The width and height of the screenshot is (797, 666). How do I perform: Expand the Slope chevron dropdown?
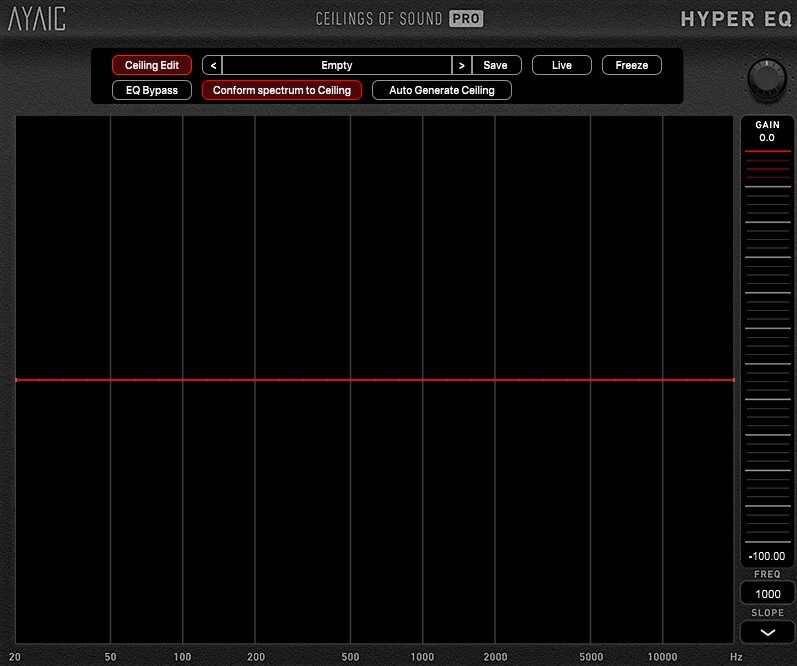click(x=767, y=632)
